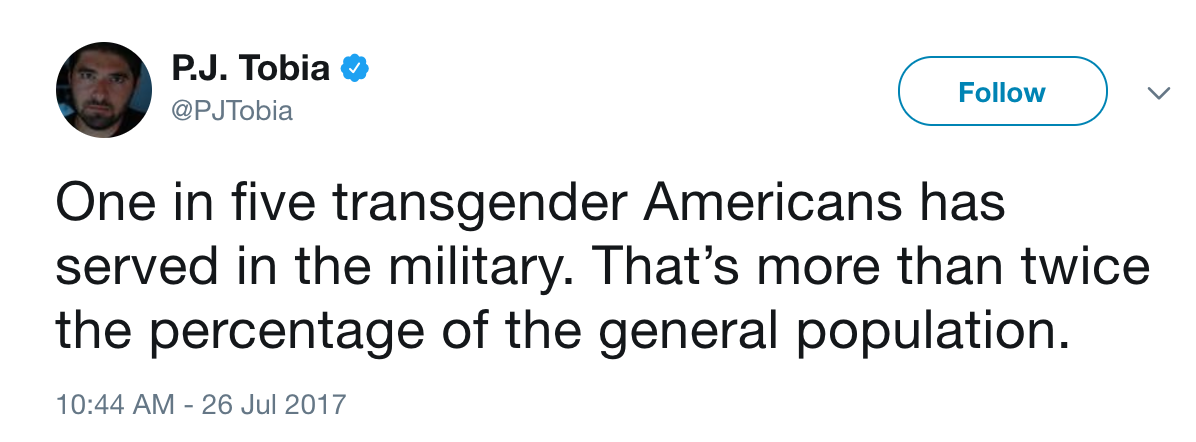The width and height of the screenshot is (1196, 442).
Task: Click P.J. Tobia's profile avatar photo
Action: (x=101, y=91)
